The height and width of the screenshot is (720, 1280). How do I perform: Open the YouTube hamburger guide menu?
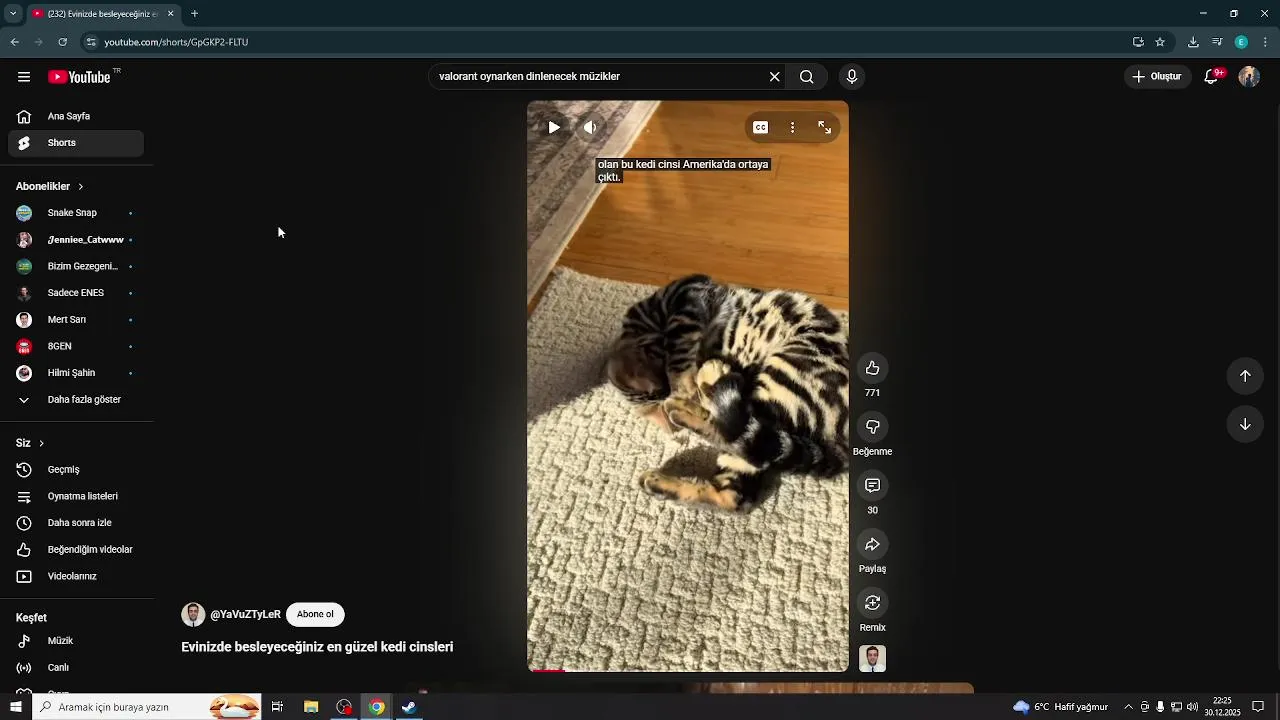click(24, 77)
